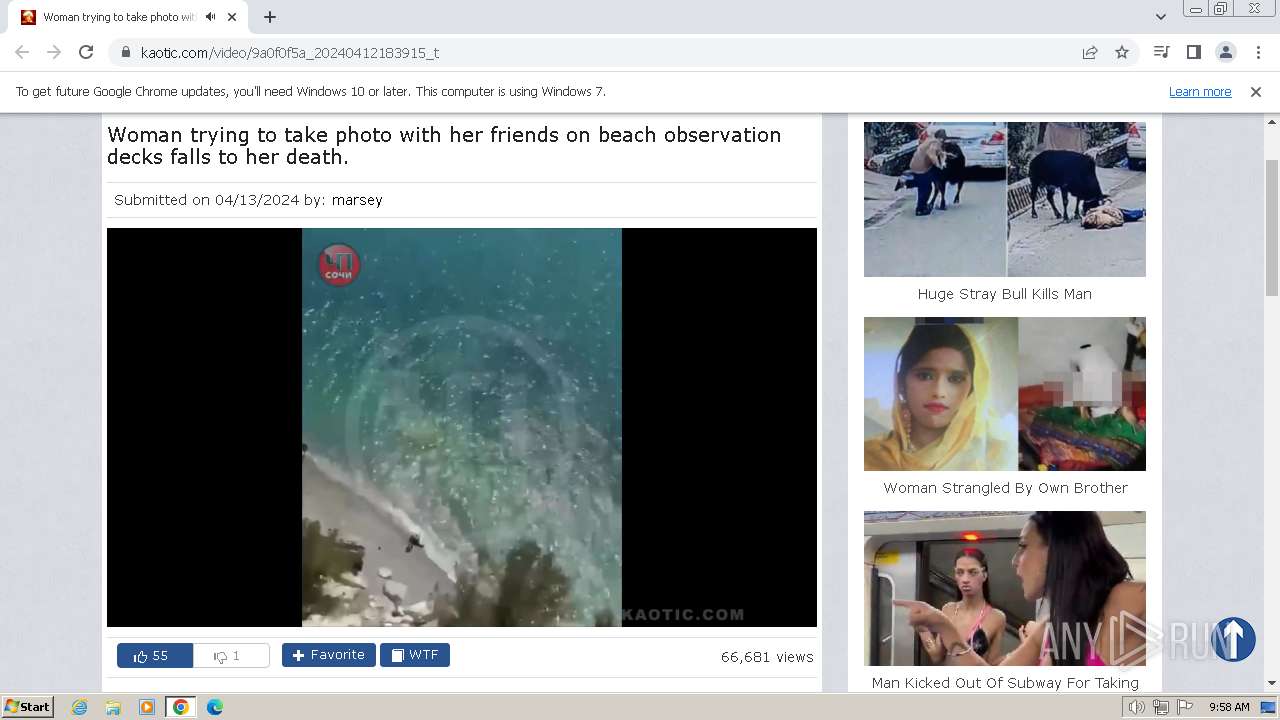Like the video with thumbs up 55
The image size is (1280, 720).
[155, 656]
